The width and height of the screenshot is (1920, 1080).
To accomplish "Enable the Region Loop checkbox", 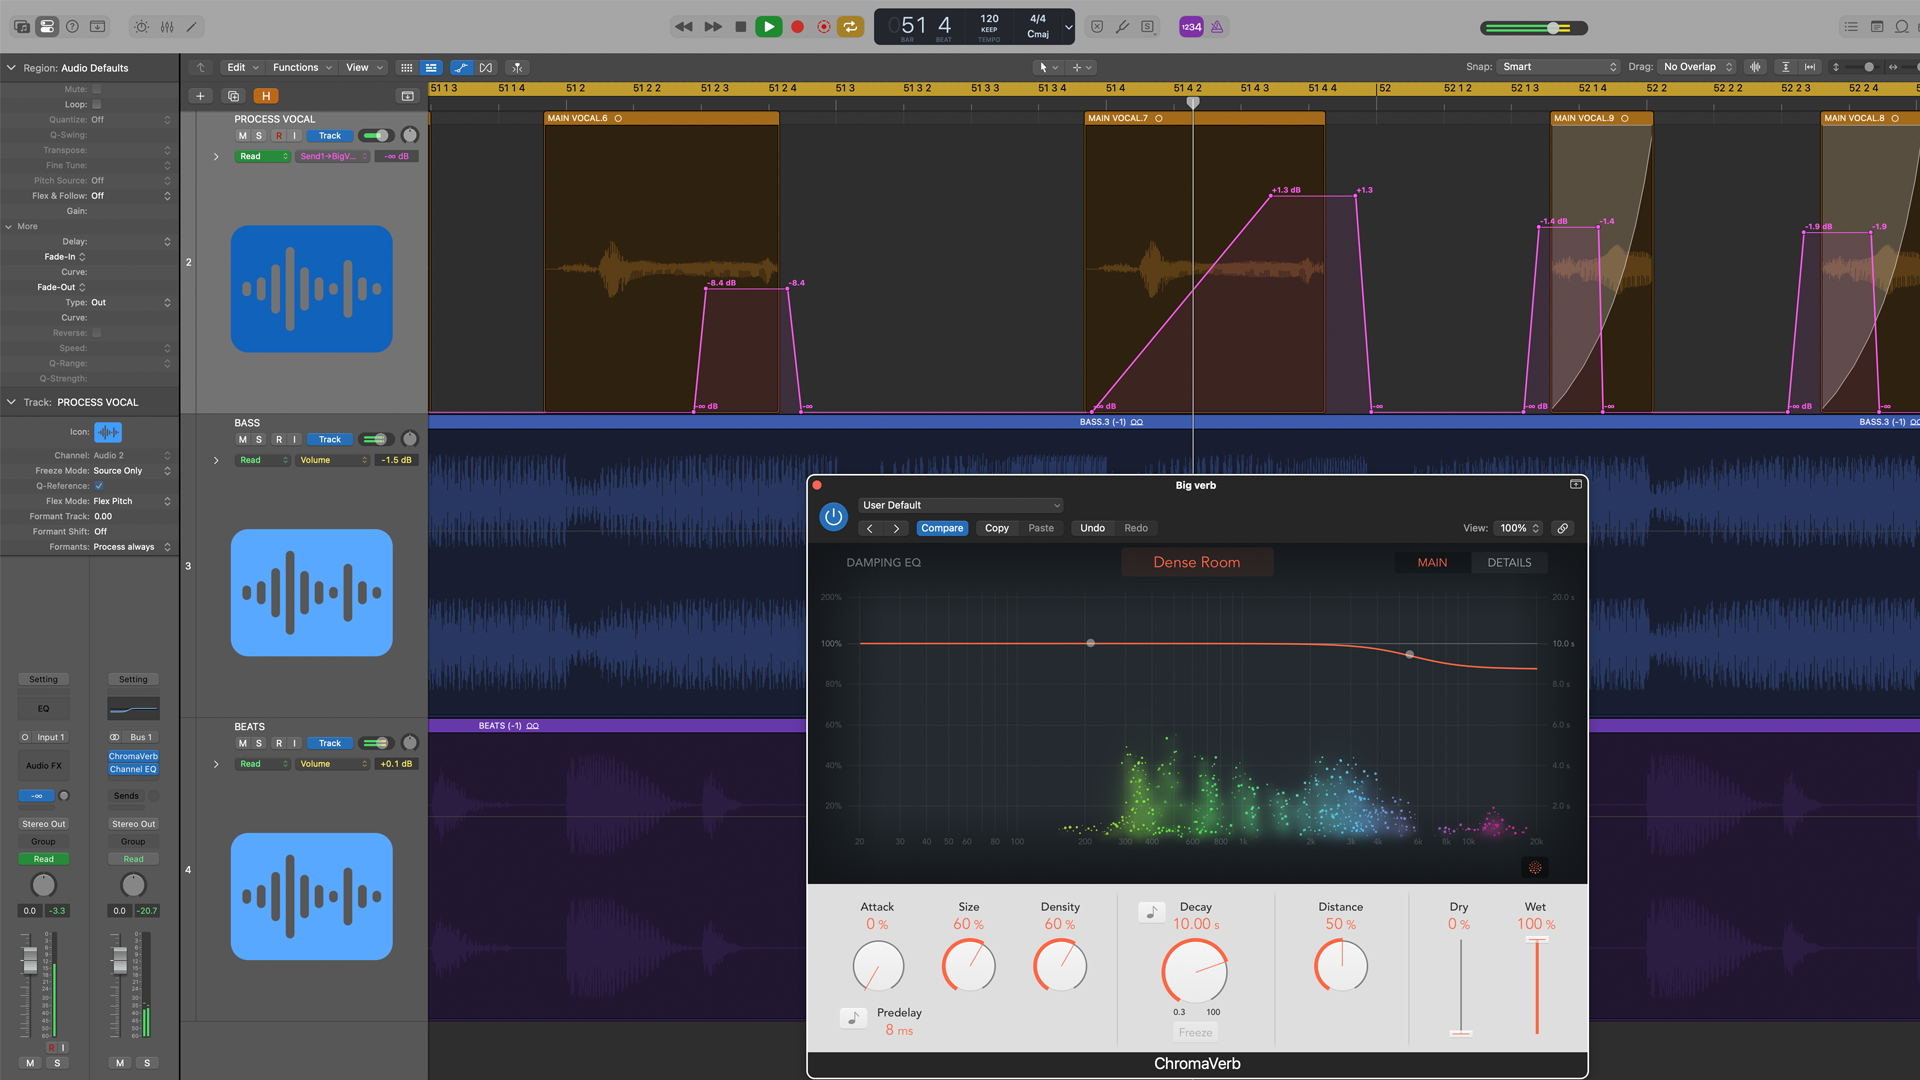I will pos(97,104).
